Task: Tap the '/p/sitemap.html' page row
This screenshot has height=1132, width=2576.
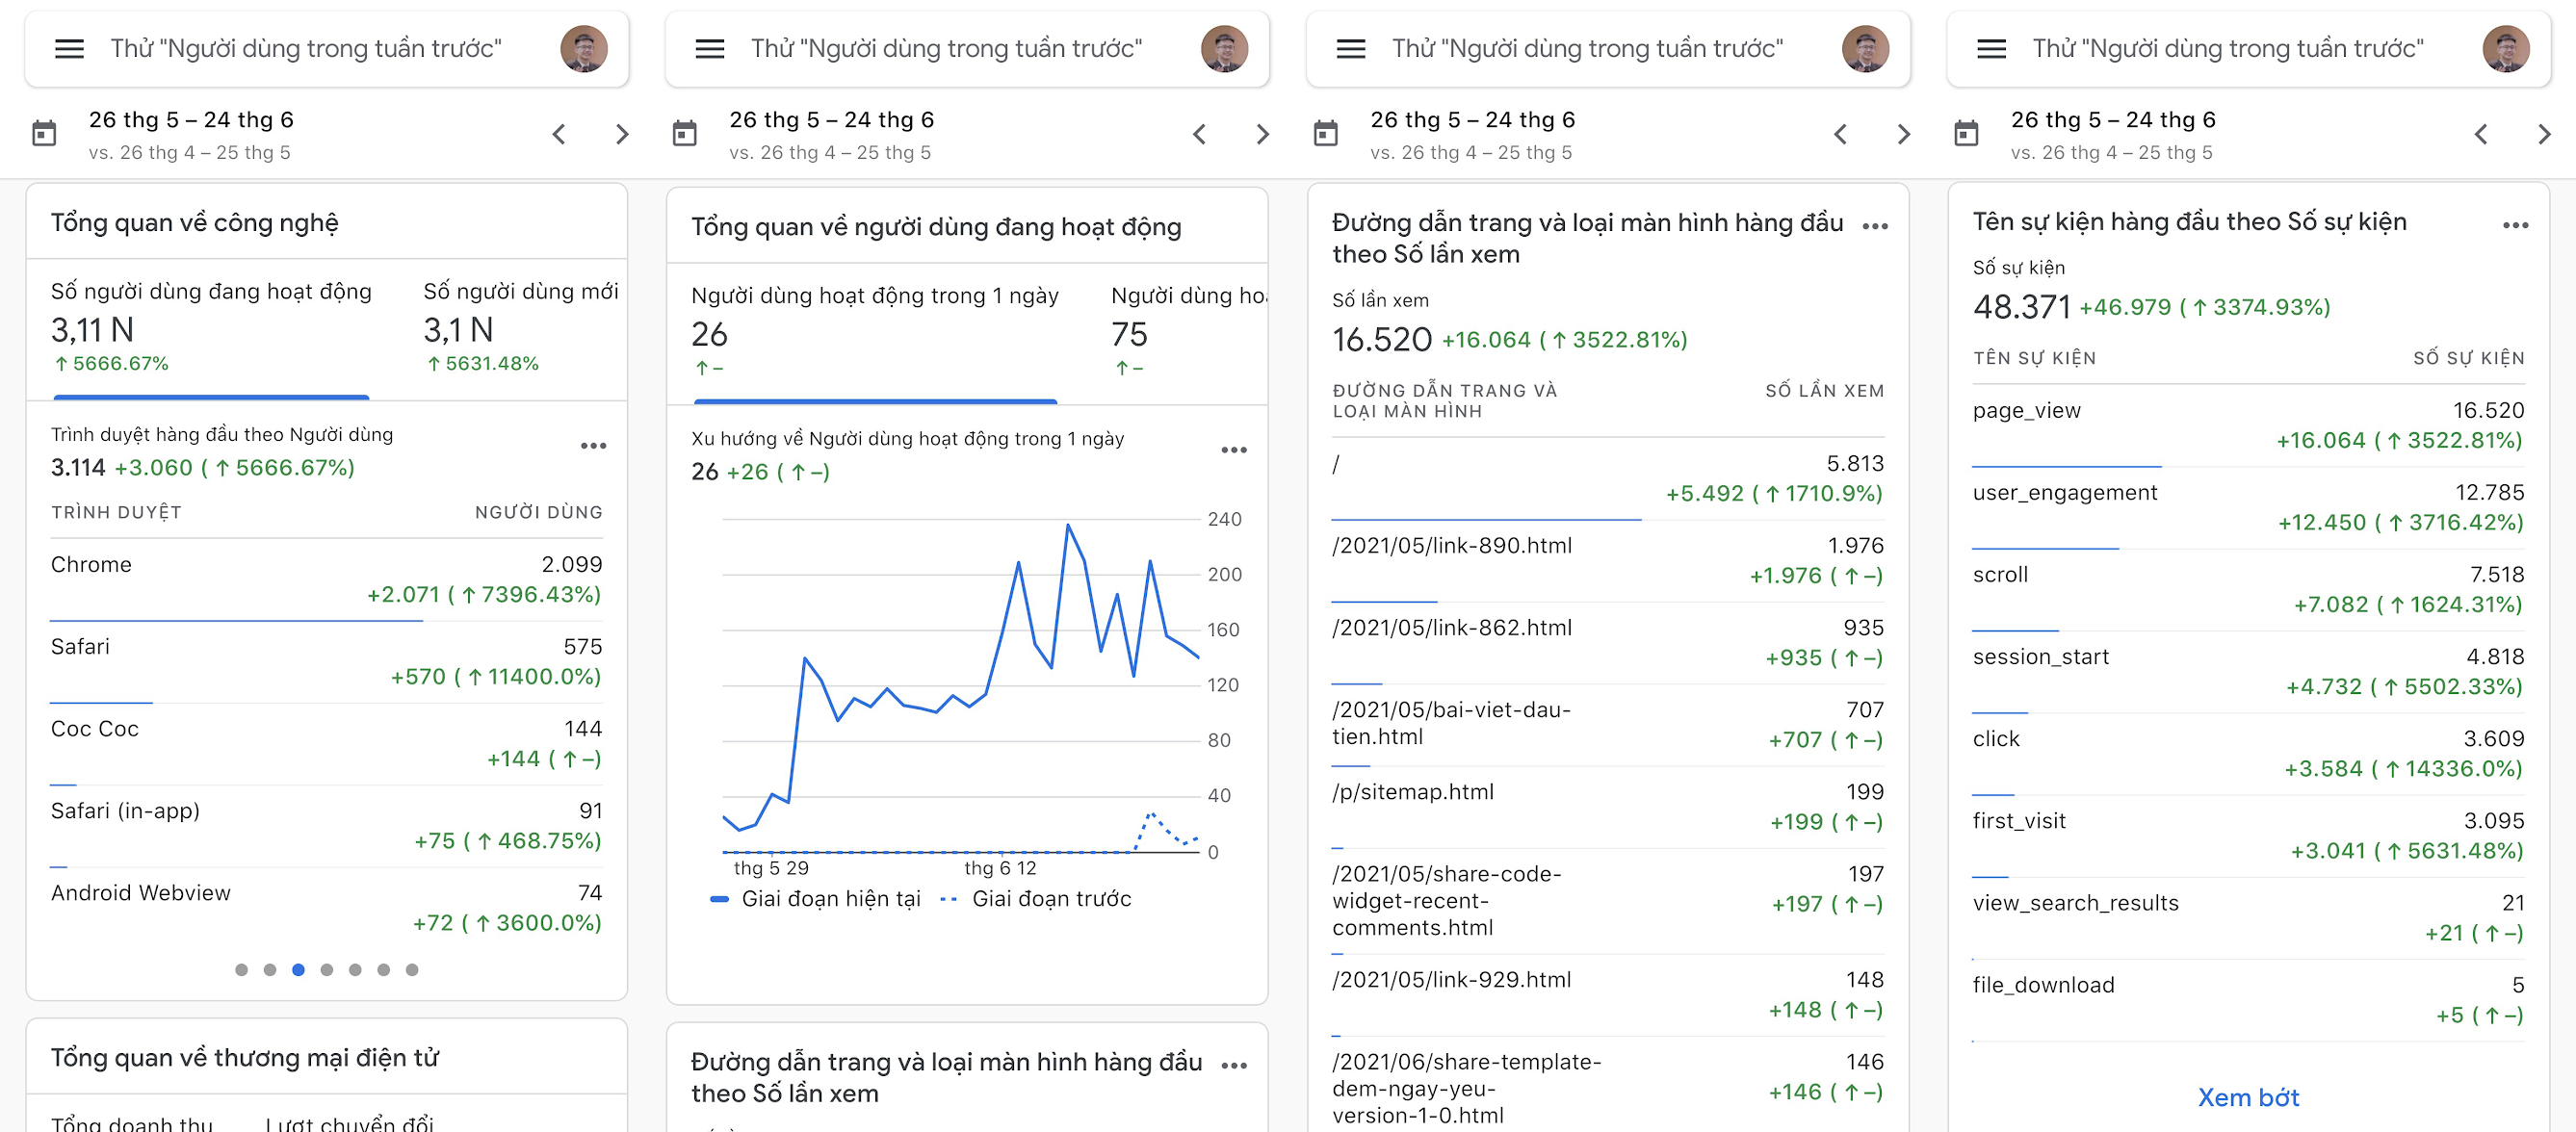Action: coord(1608,807)
